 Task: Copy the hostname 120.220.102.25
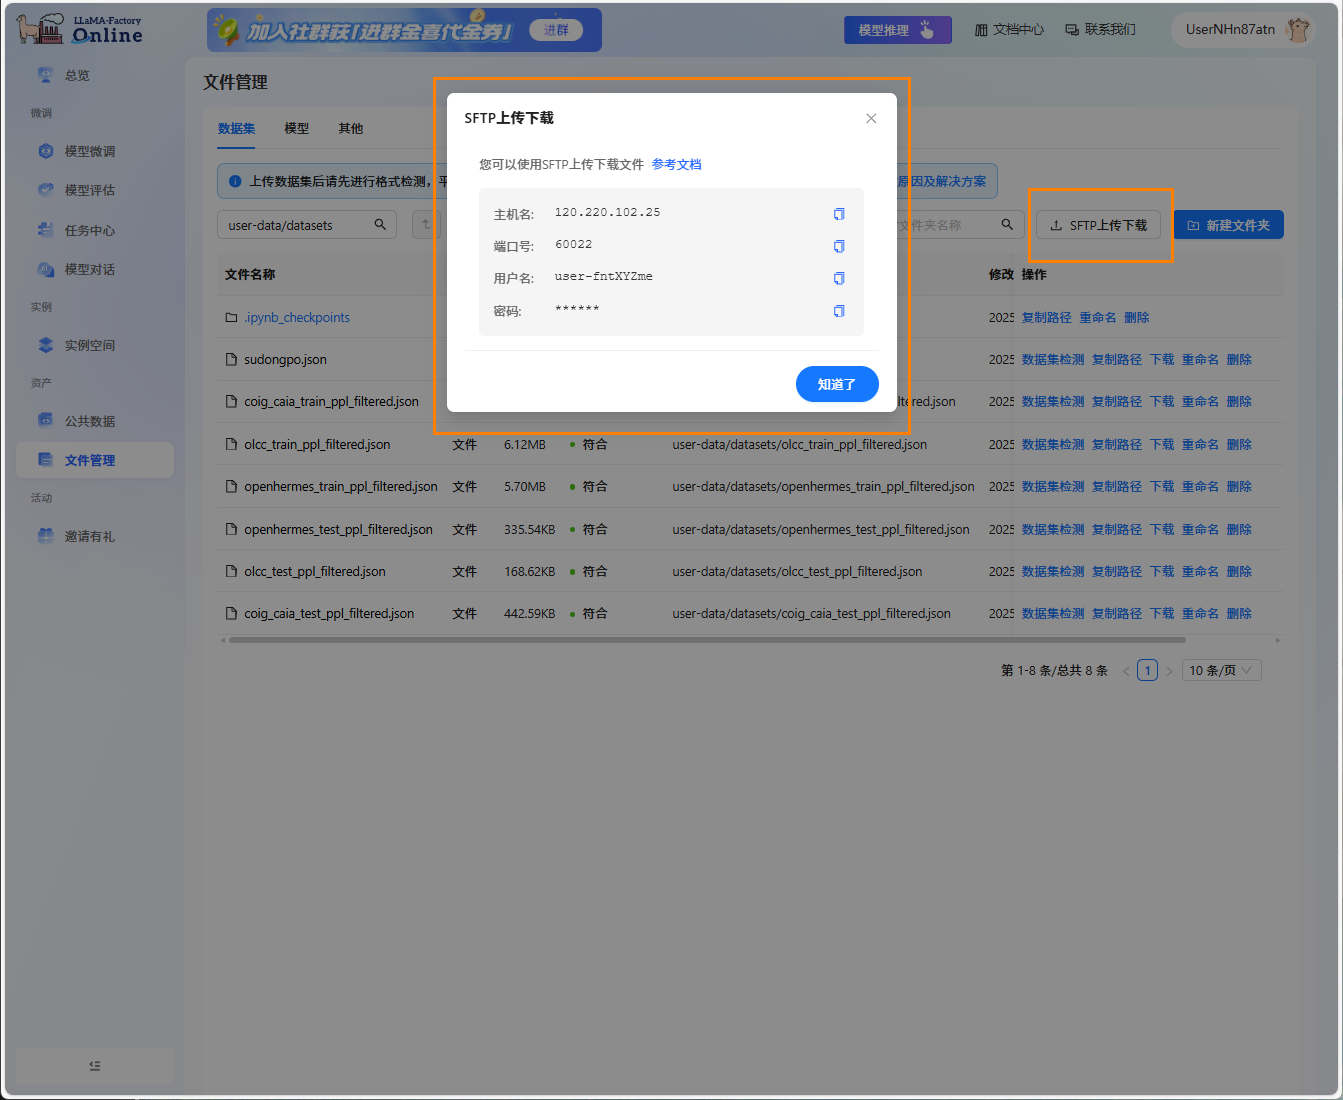[839, 214]
